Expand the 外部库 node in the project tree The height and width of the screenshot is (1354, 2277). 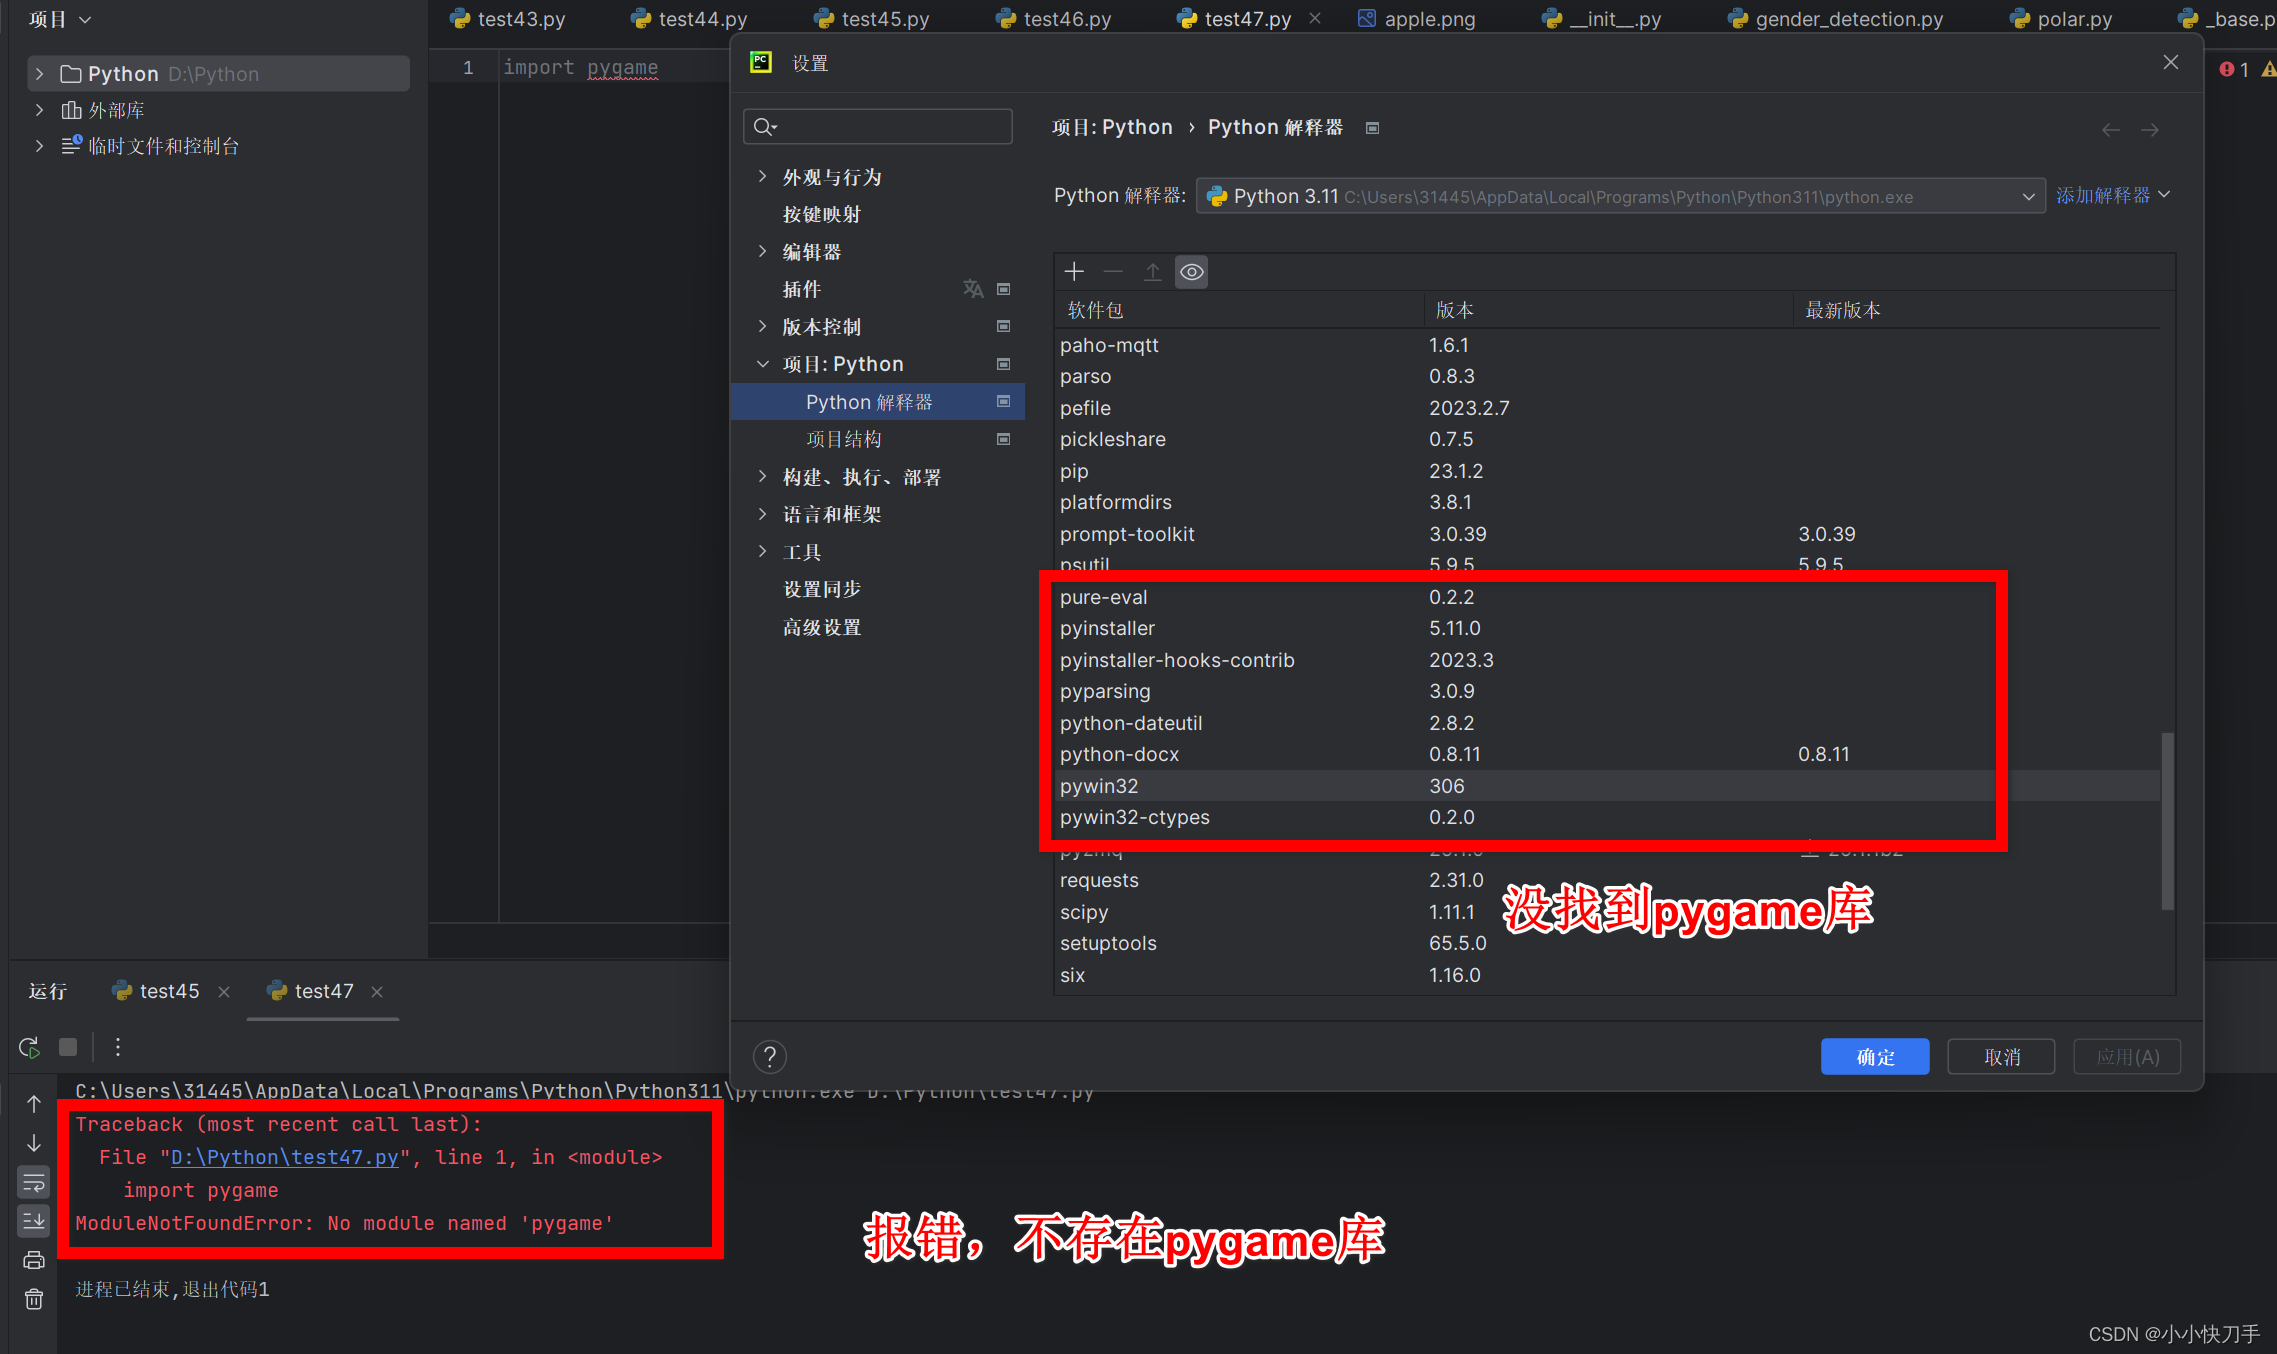click(x=39, y=109)
